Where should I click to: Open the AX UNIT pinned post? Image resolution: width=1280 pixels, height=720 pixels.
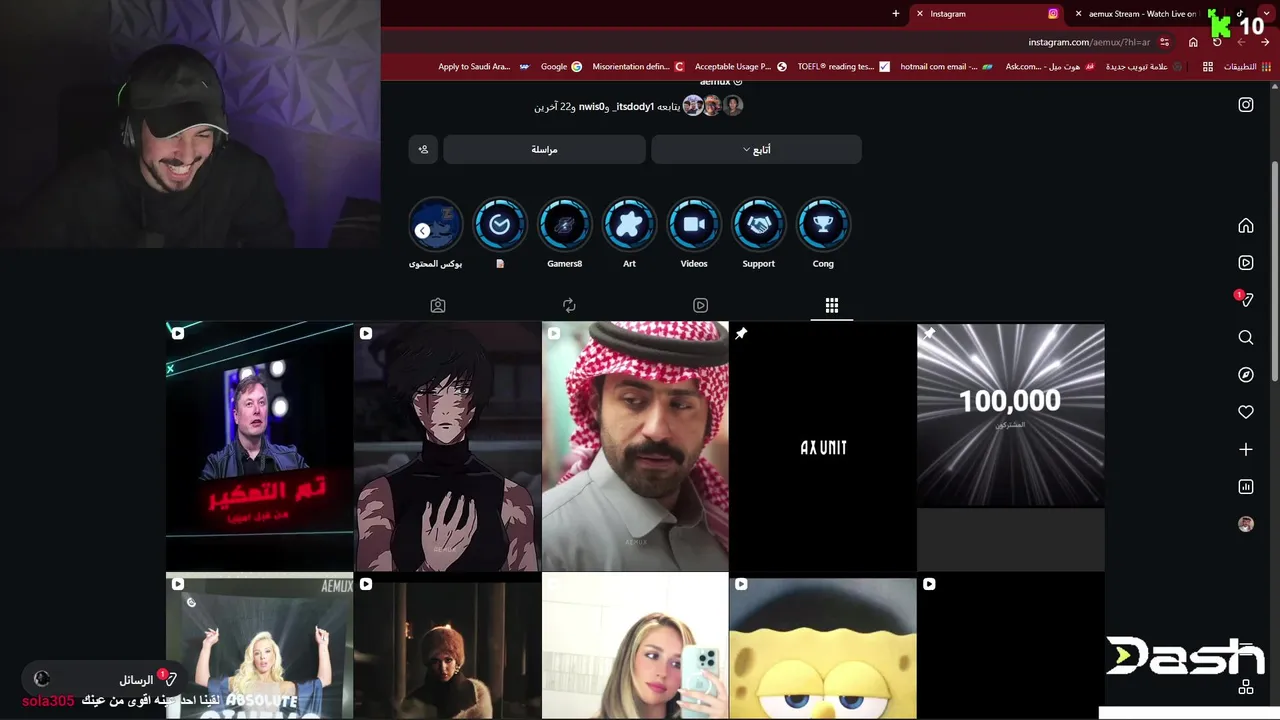[823, 446]
